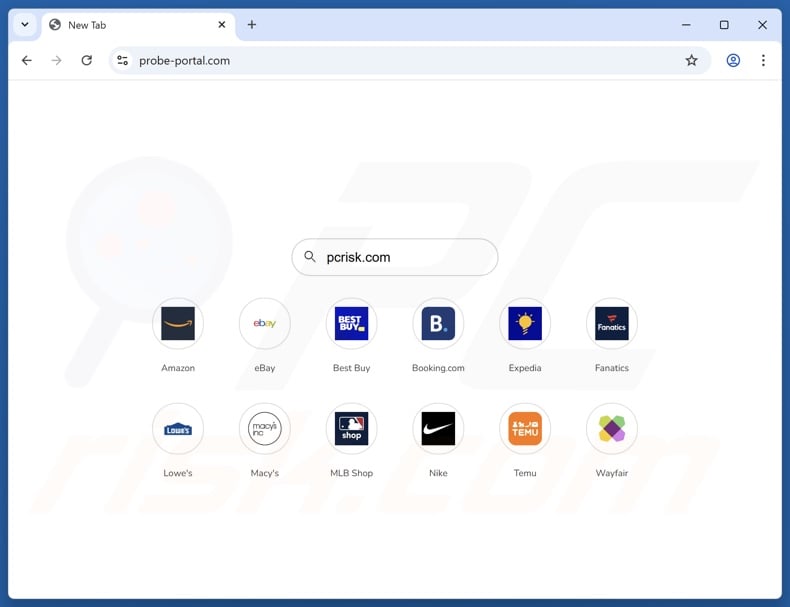Click the Nike text label

(438, 473)
